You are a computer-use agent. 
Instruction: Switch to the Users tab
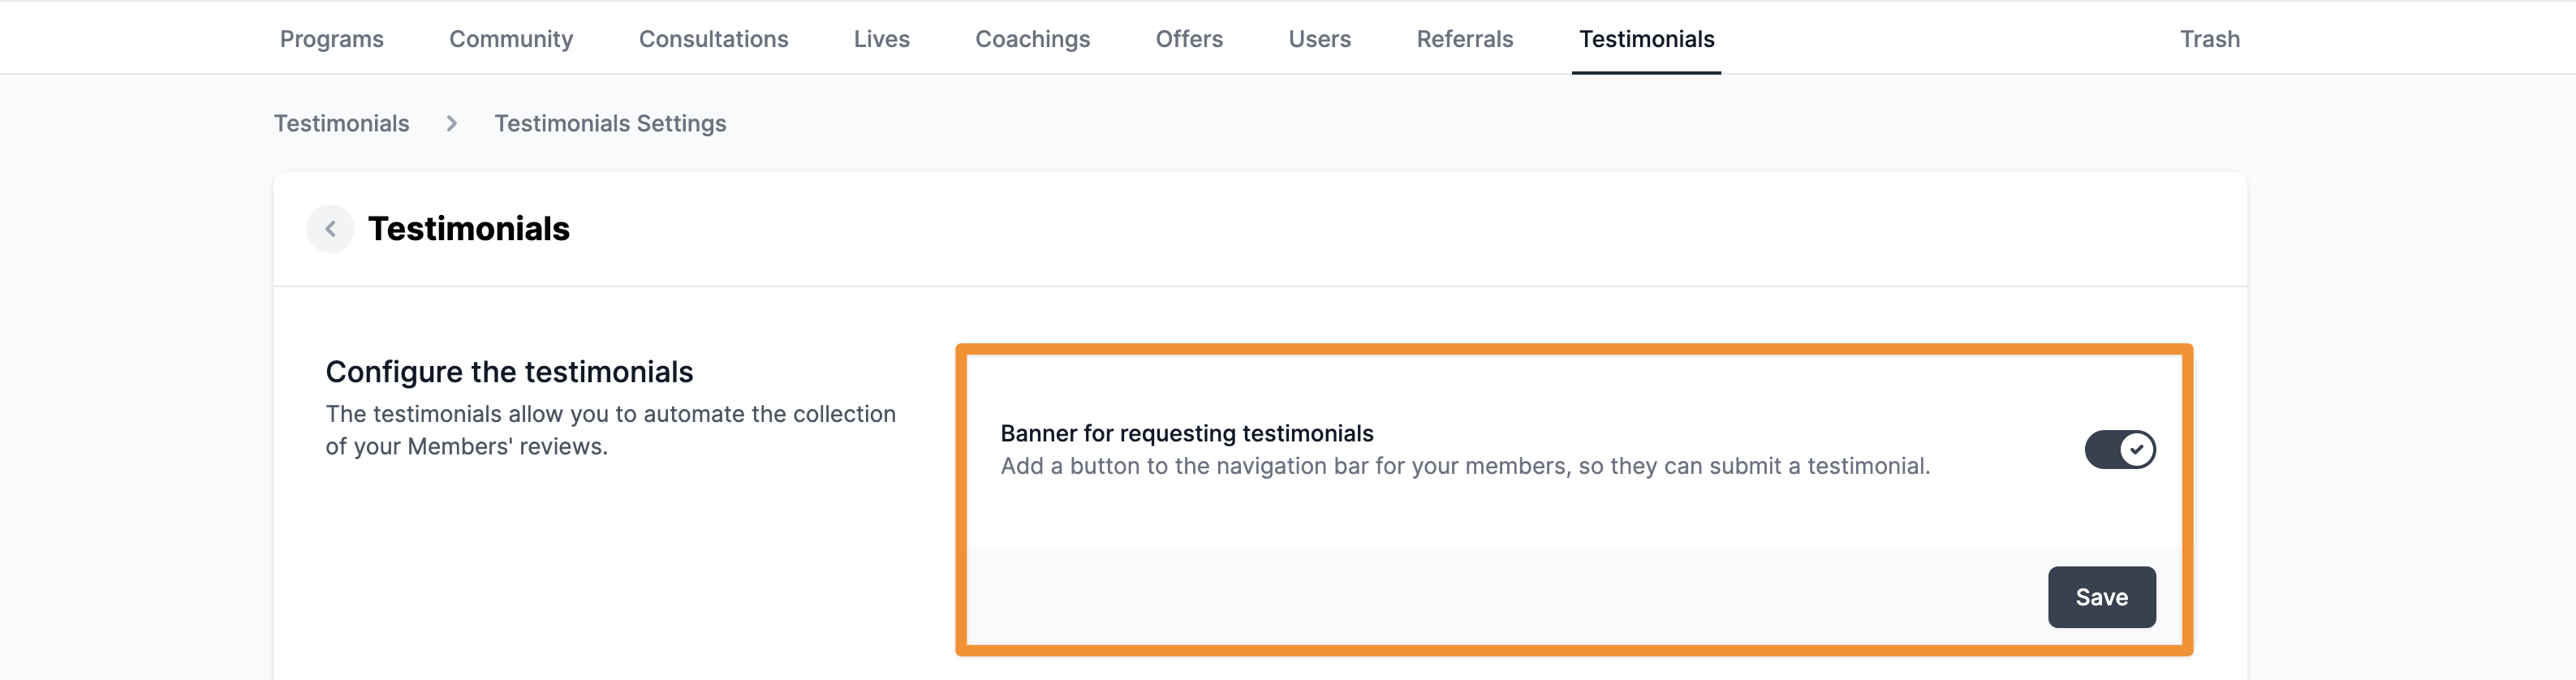[1319, 39]
